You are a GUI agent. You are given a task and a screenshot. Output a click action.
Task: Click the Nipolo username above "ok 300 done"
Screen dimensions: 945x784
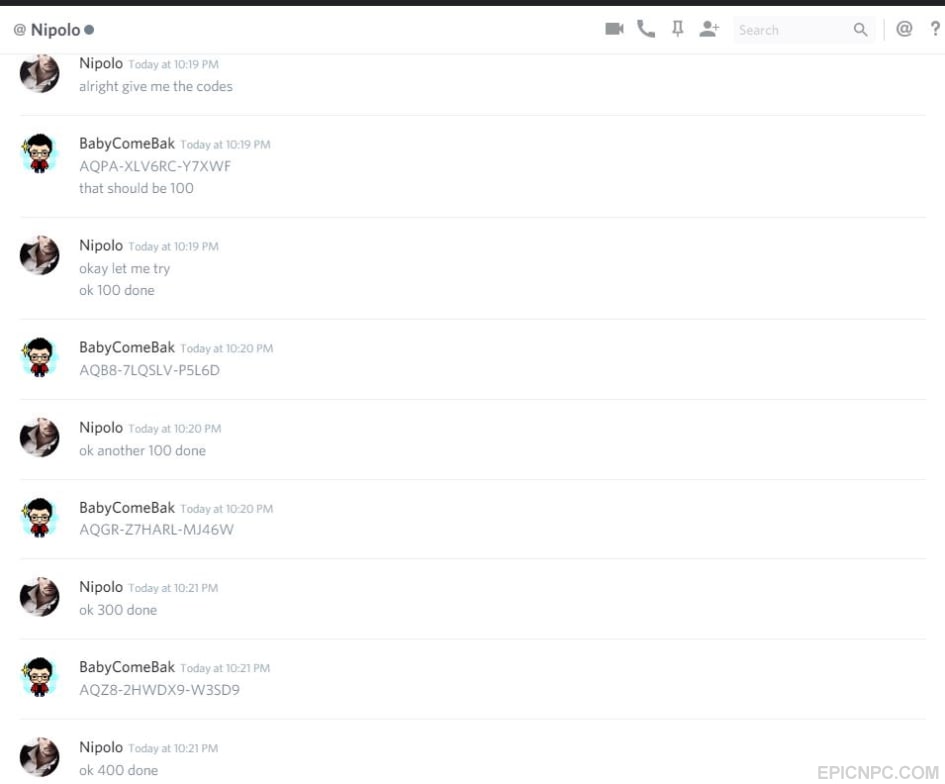coord(101,587)
